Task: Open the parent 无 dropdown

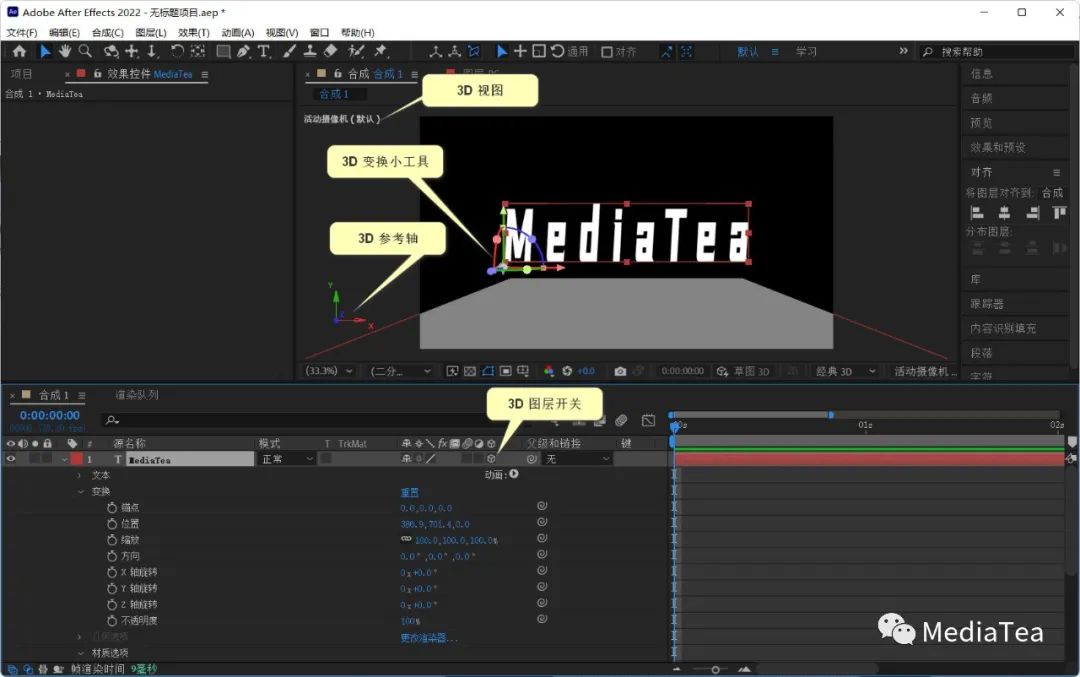Action: (577, 459)
